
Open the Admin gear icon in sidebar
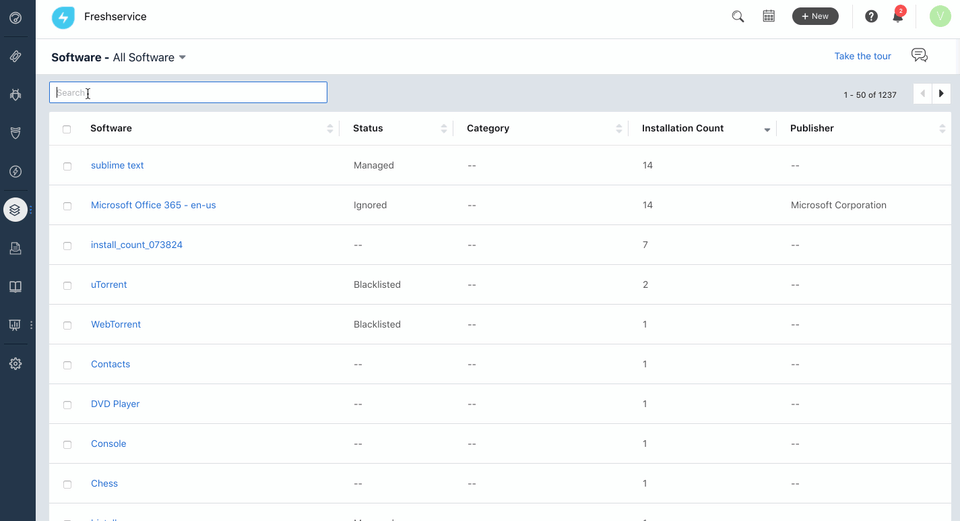(x=15, y=364)
